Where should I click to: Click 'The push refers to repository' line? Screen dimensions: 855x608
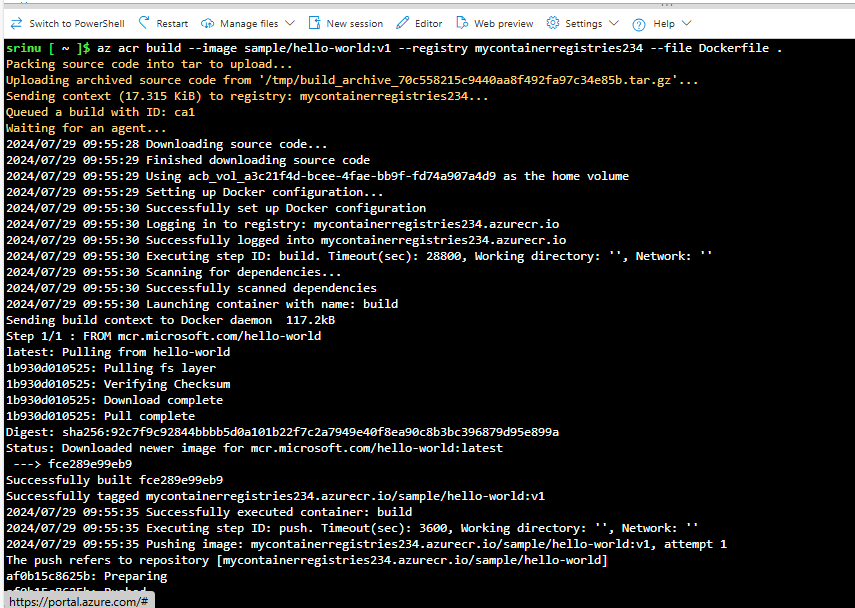pos(306,560)
